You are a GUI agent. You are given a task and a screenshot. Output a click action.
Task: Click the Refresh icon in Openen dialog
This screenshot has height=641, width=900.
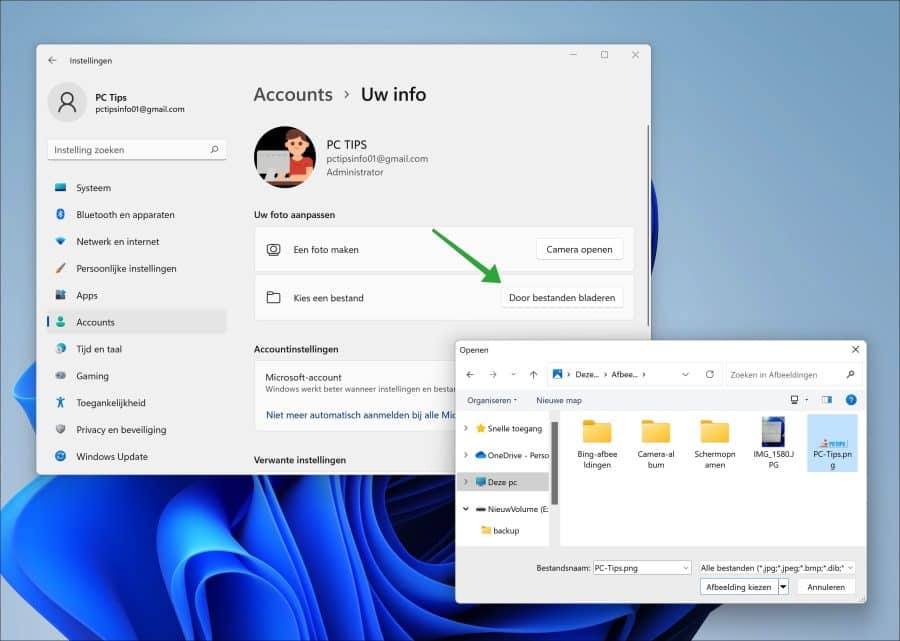coord(709,374)
